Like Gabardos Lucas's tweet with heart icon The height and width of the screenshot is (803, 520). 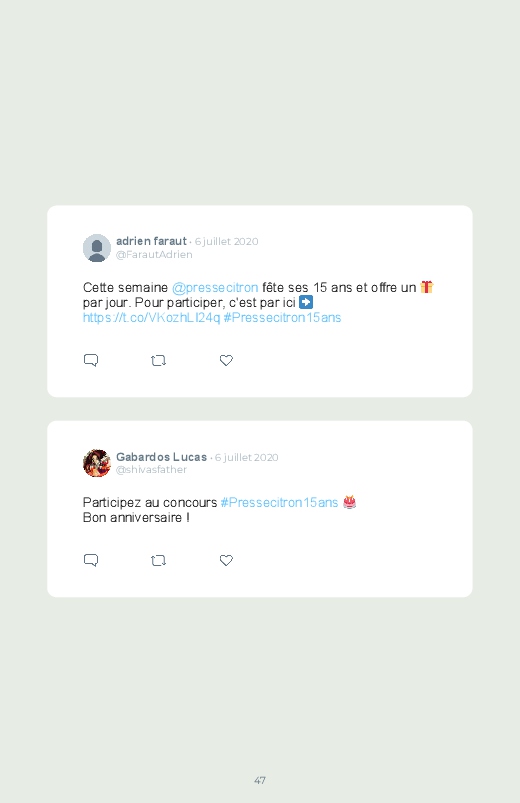pos(226,561)
